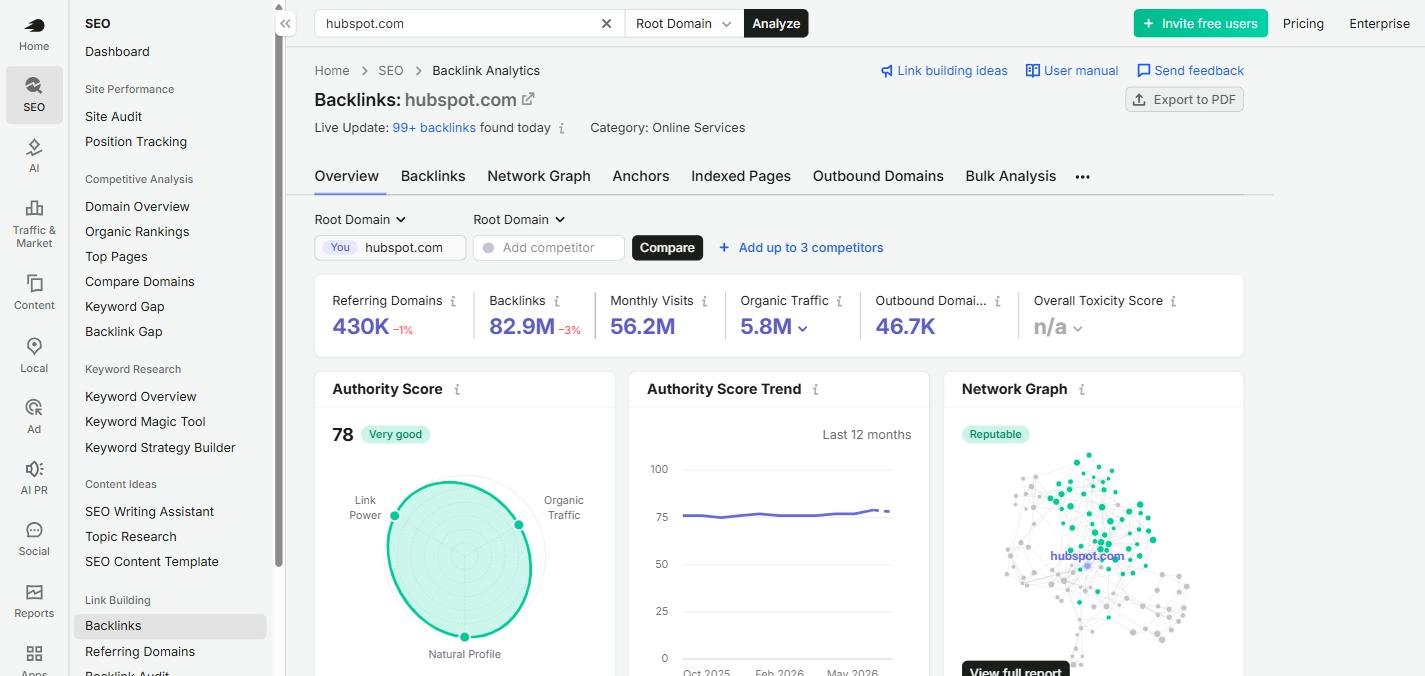Open the AI PR megaphone icon
Image resolution: width=1425 pixels, height=676 pixels.
(x=34, y=469)
